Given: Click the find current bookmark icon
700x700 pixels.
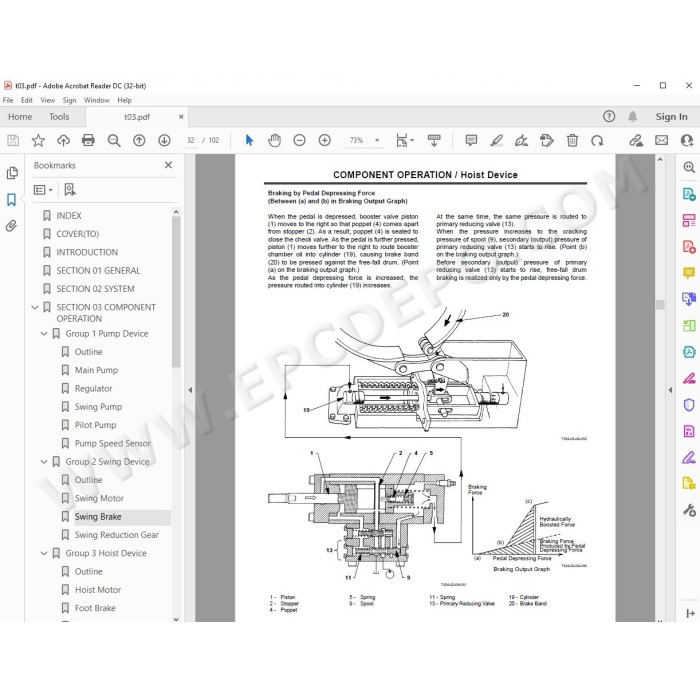Looking at the screenshot, I should coord(70,190).
